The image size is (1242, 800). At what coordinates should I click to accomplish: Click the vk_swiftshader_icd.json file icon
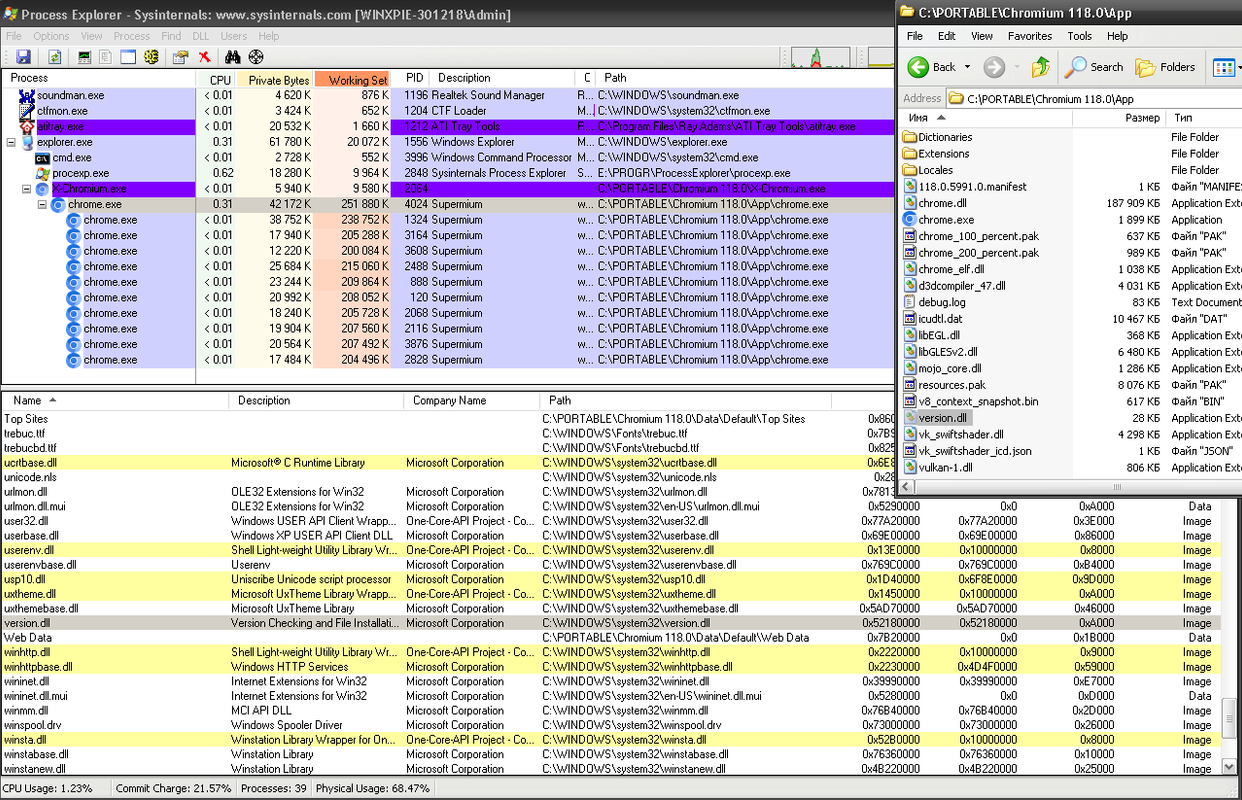[910, 451]
